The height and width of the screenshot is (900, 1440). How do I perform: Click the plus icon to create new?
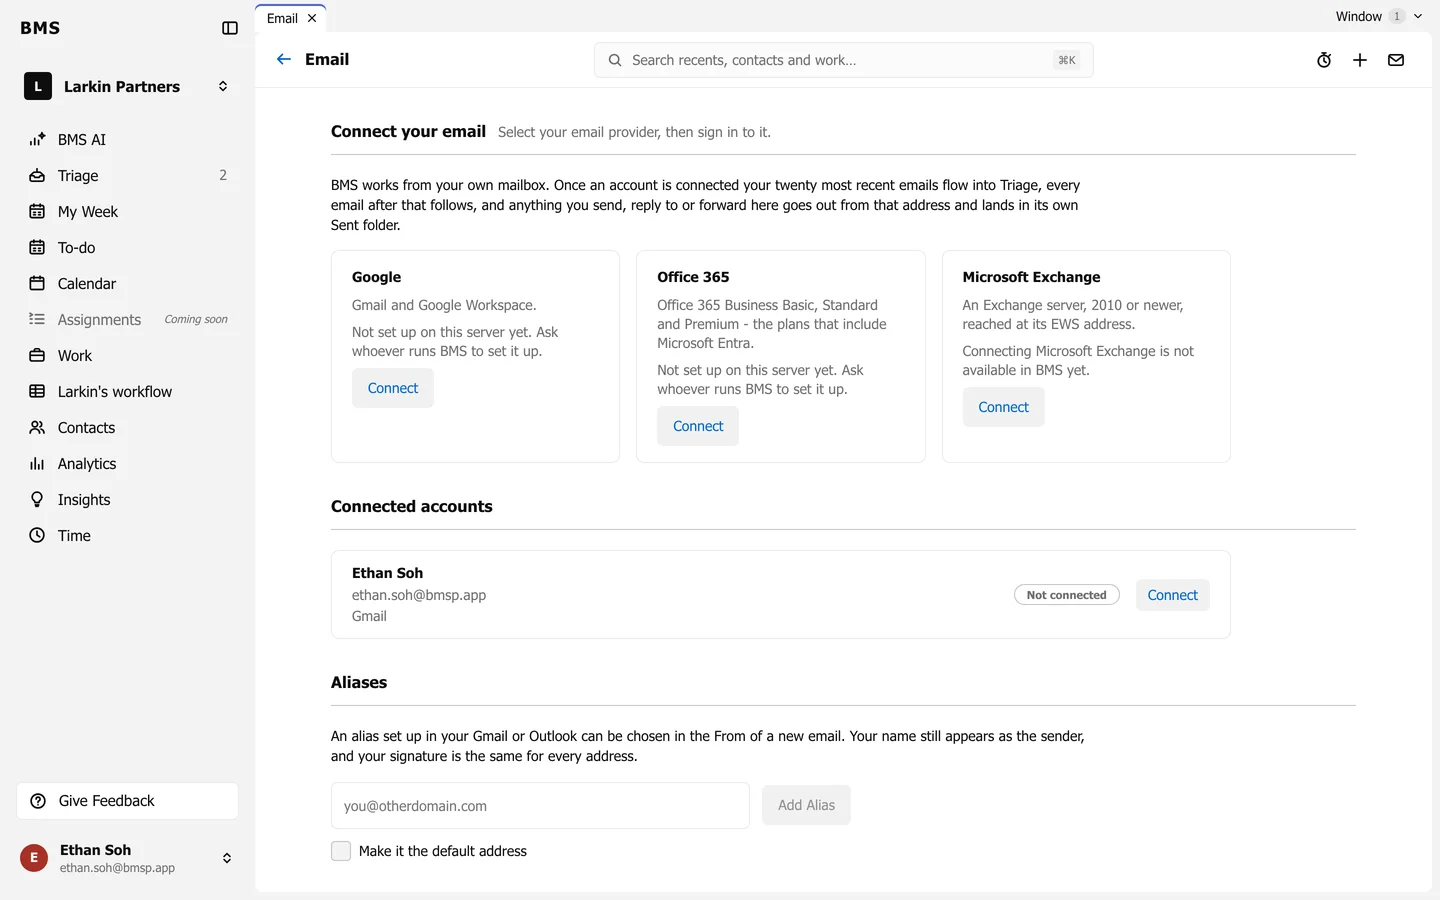1360,60
